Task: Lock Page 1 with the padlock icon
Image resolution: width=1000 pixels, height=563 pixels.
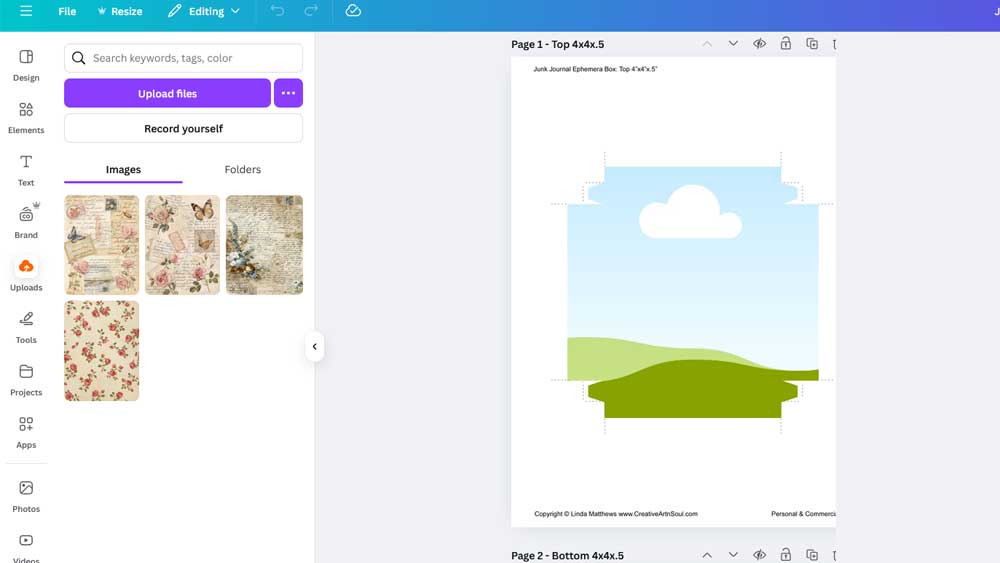Action: click(x=786, y=44)
